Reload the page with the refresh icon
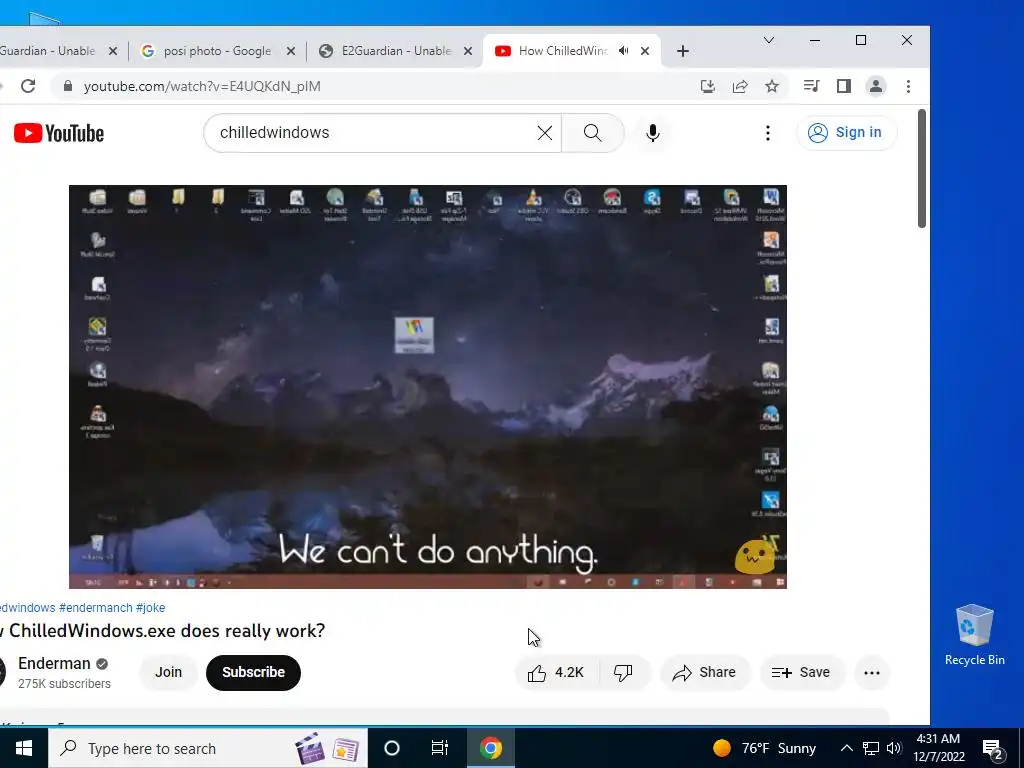The height and width of the screenshot is (768, 1024). 28,86
